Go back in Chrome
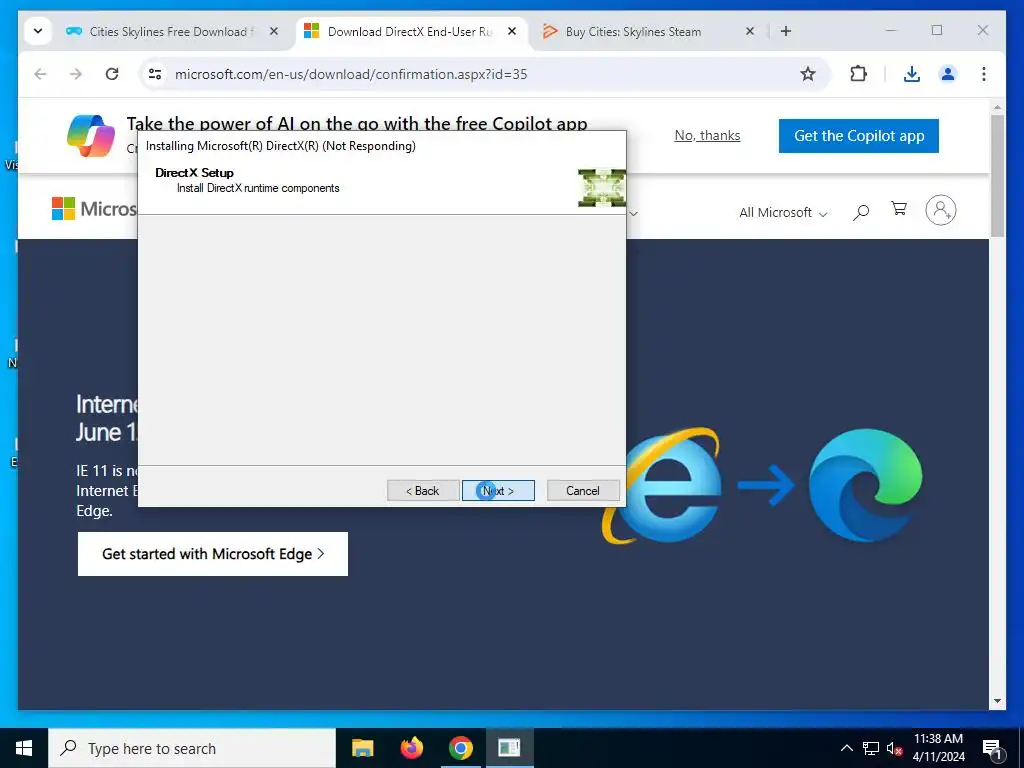The height and width of the screenshot is (768, 1024). (40, 74)
